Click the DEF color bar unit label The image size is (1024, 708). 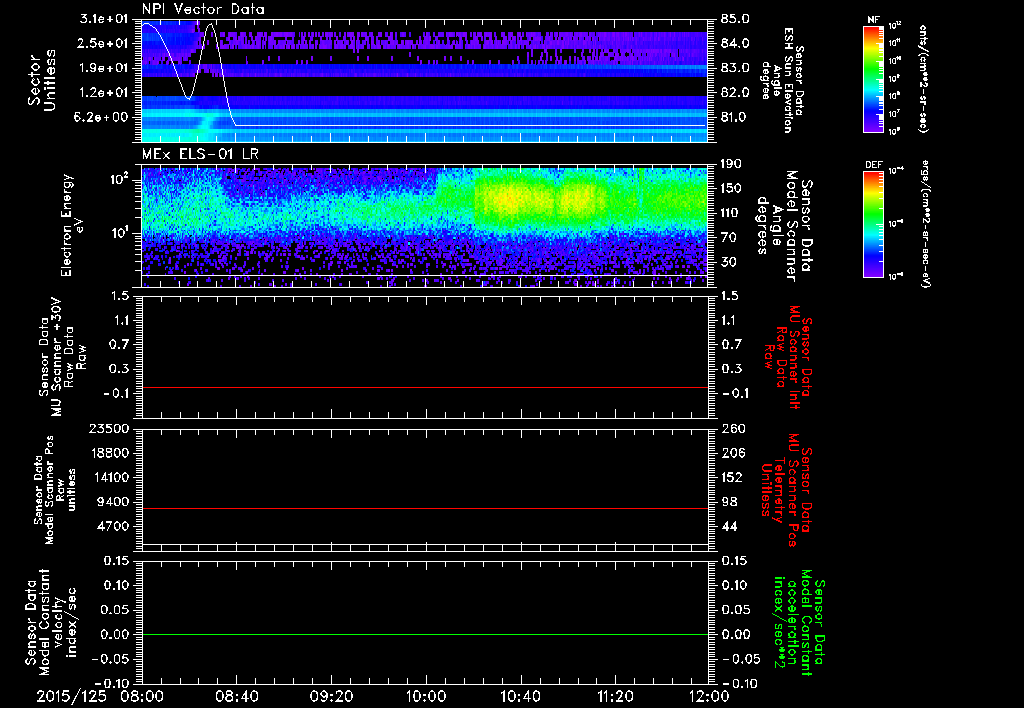click(925, 224)
